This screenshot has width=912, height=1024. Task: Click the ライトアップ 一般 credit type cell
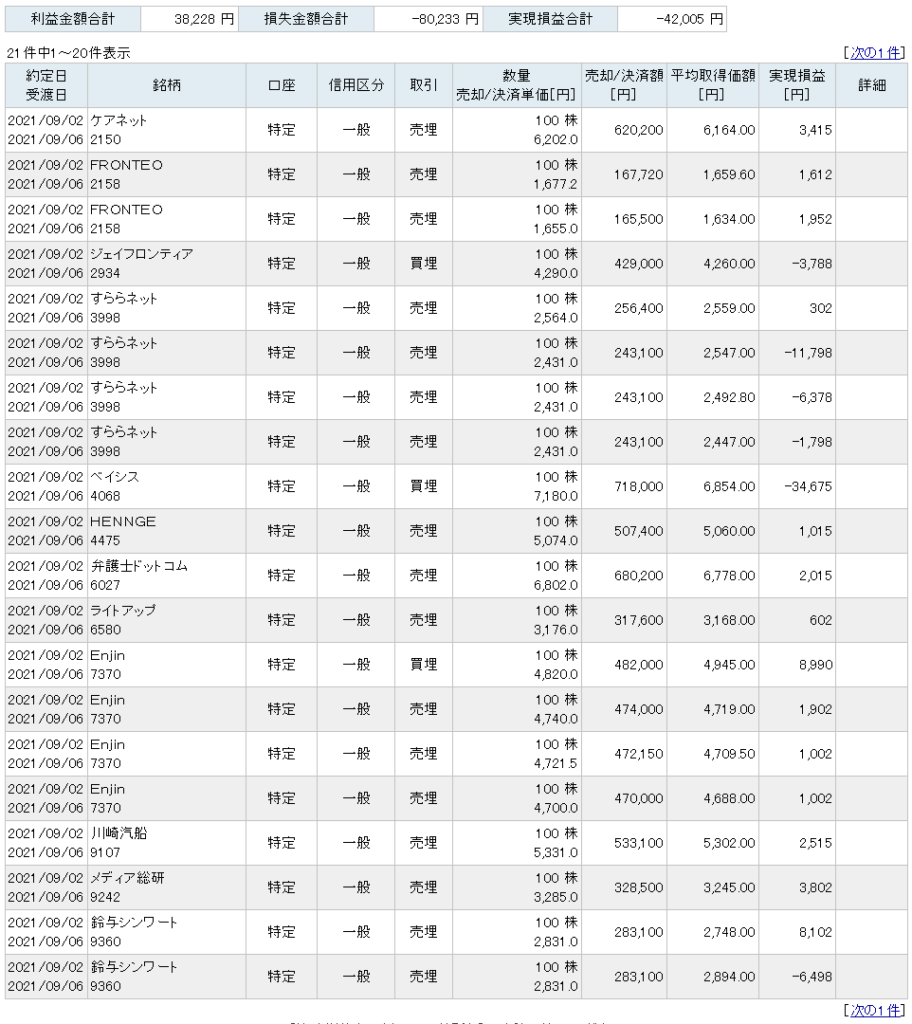(356, 620)
